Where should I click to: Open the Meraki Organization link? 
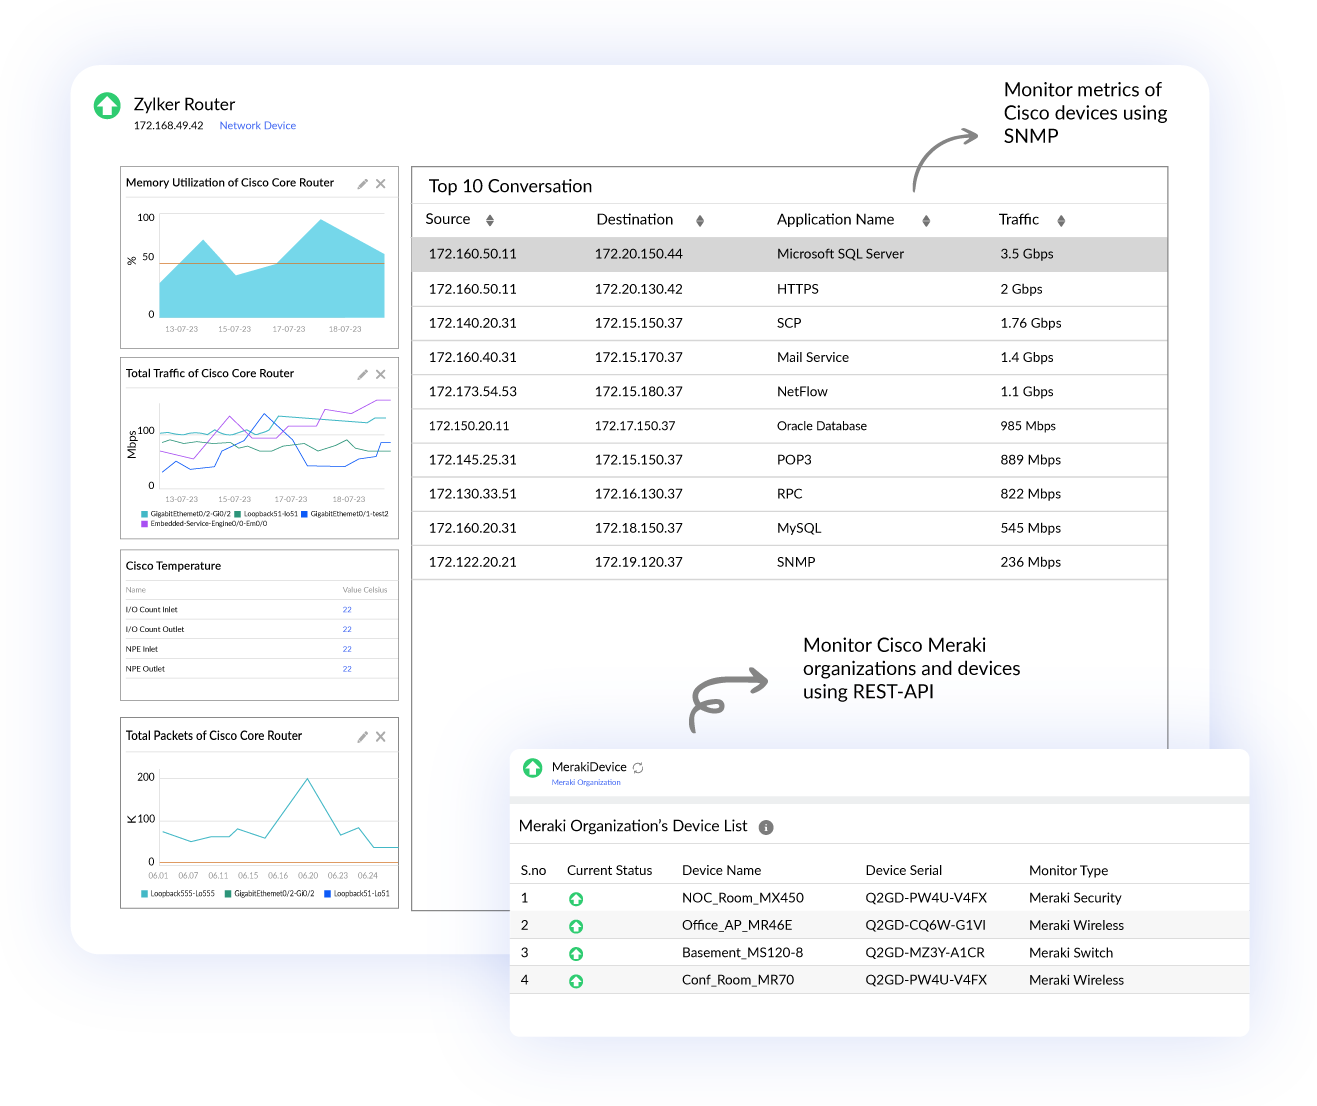(x=585, y=782)
